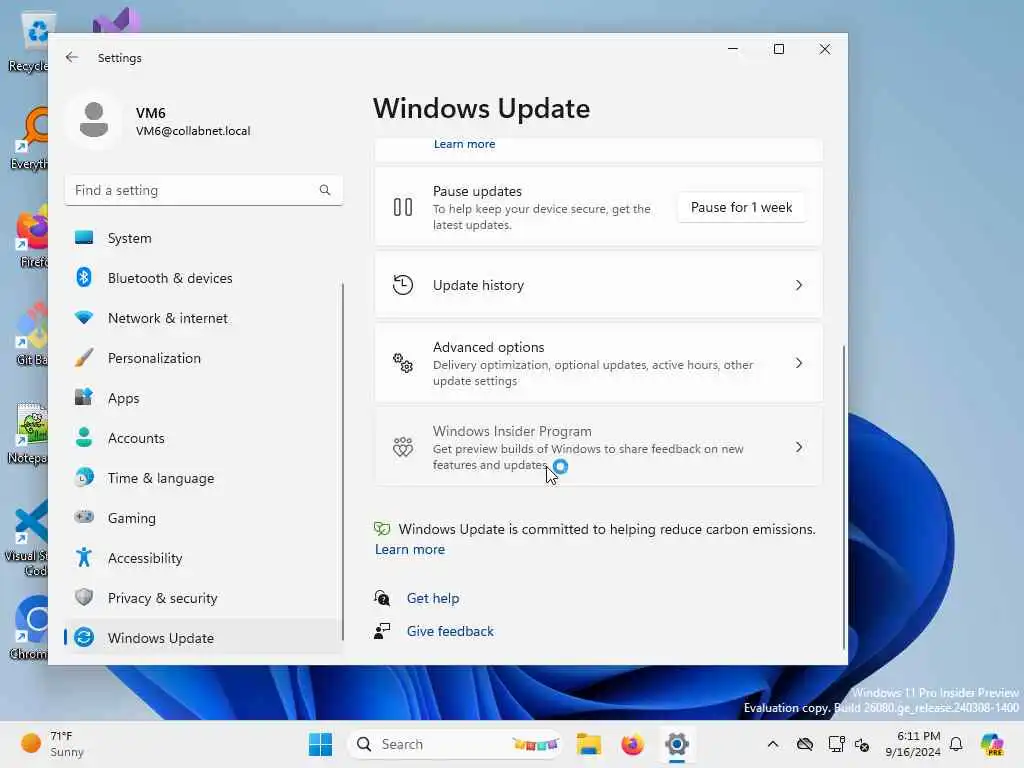Image resolution: width=1024 pixels, height=768 pixels.
Task: Click the taskbar Search box
Action: tap(455, 744)
